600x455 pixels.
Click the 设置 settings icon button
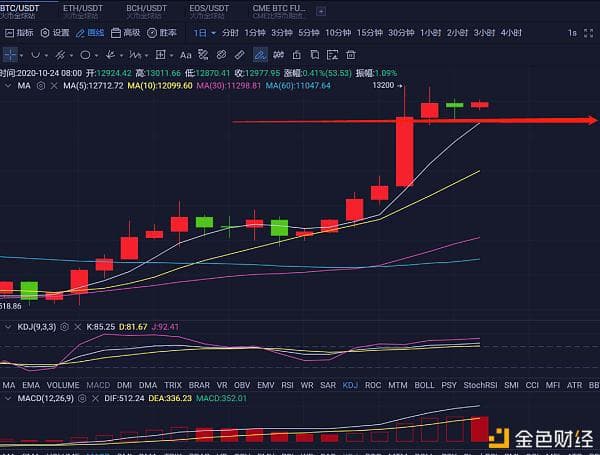[x=55, y=32]
